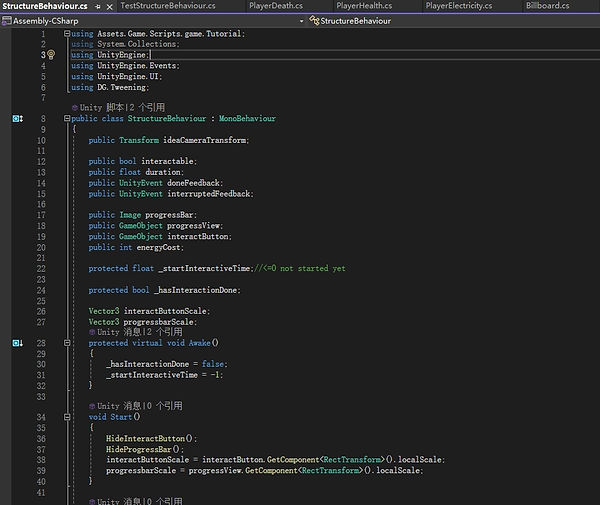Image resolution: width=600 pixels, height=505 pixels.
Task: Click the interactable field on line 12
Action: [167, 161]
